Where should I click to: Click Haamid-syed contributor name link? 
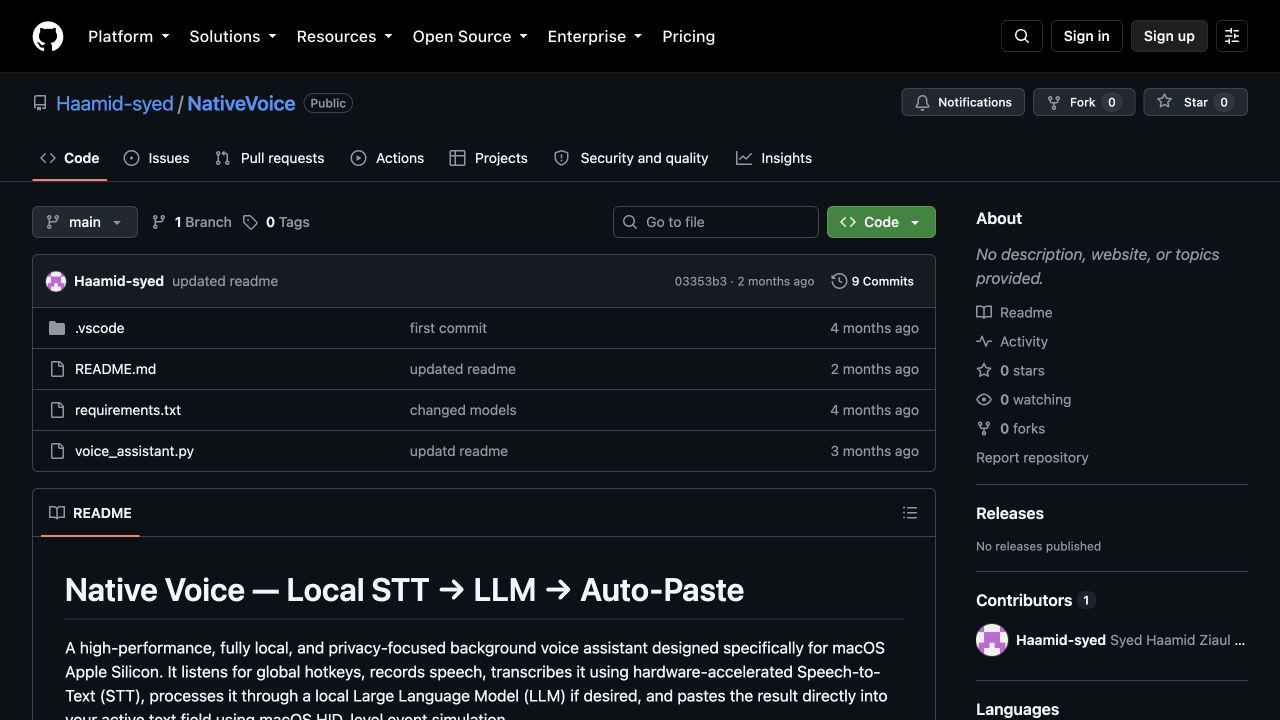click(x=1061, y=640)
